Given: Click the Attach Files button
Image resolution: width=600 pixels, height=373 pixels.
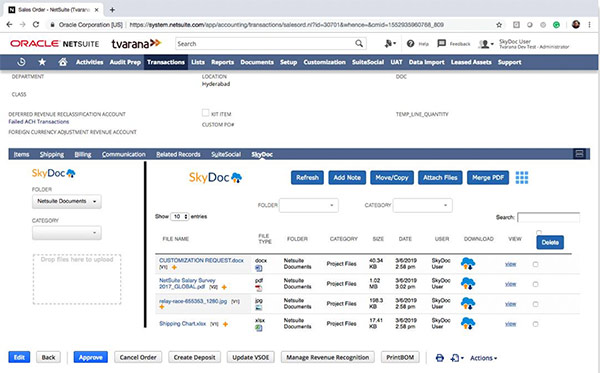Looking at the screenshot, I should coord(440,178).
